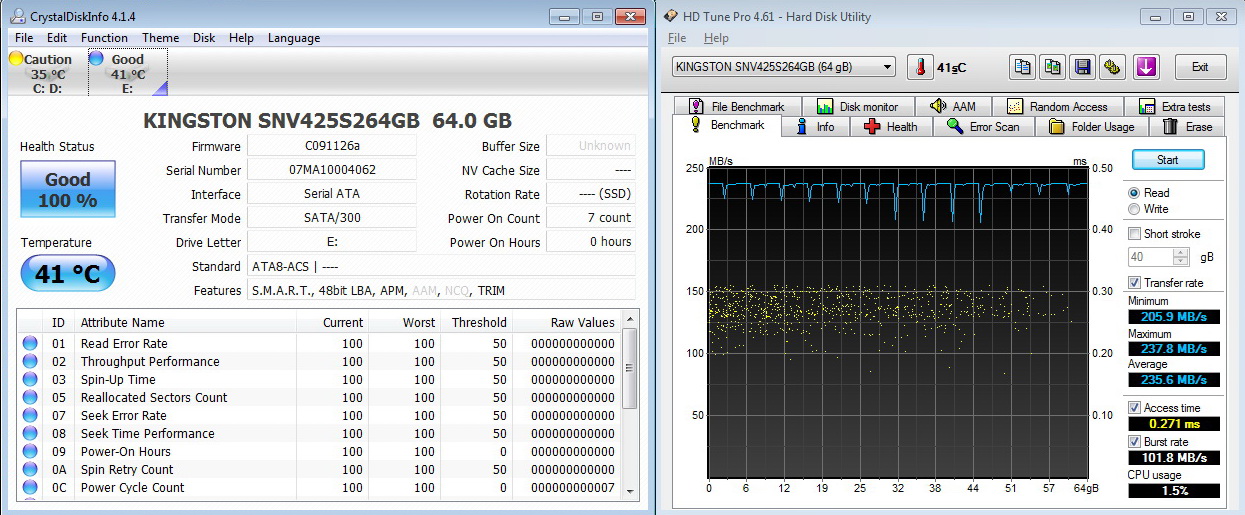Open the HD Tune options (gears) icon
Viewport: 1245px width, 515px height.
[1112, 67]
